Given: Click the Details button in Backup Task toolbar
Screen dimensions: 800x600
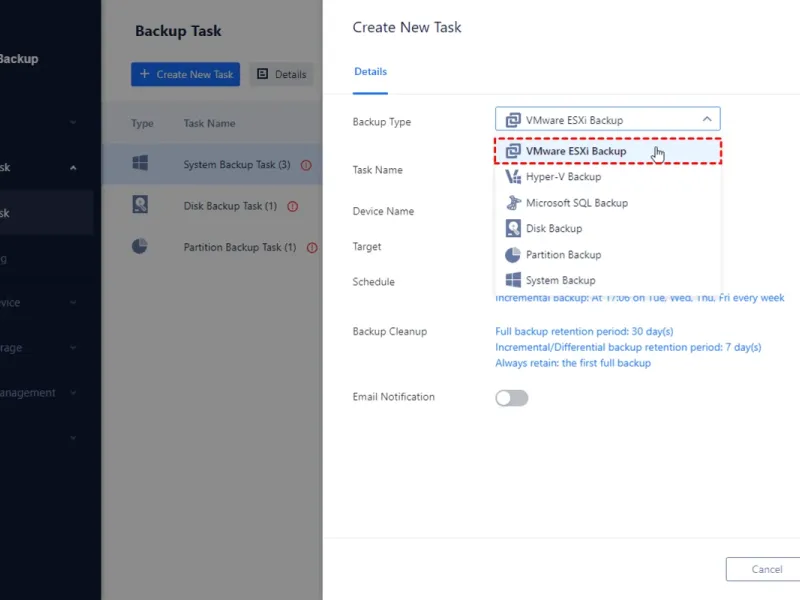Looking at the screenshot, I should coord(282,74).
